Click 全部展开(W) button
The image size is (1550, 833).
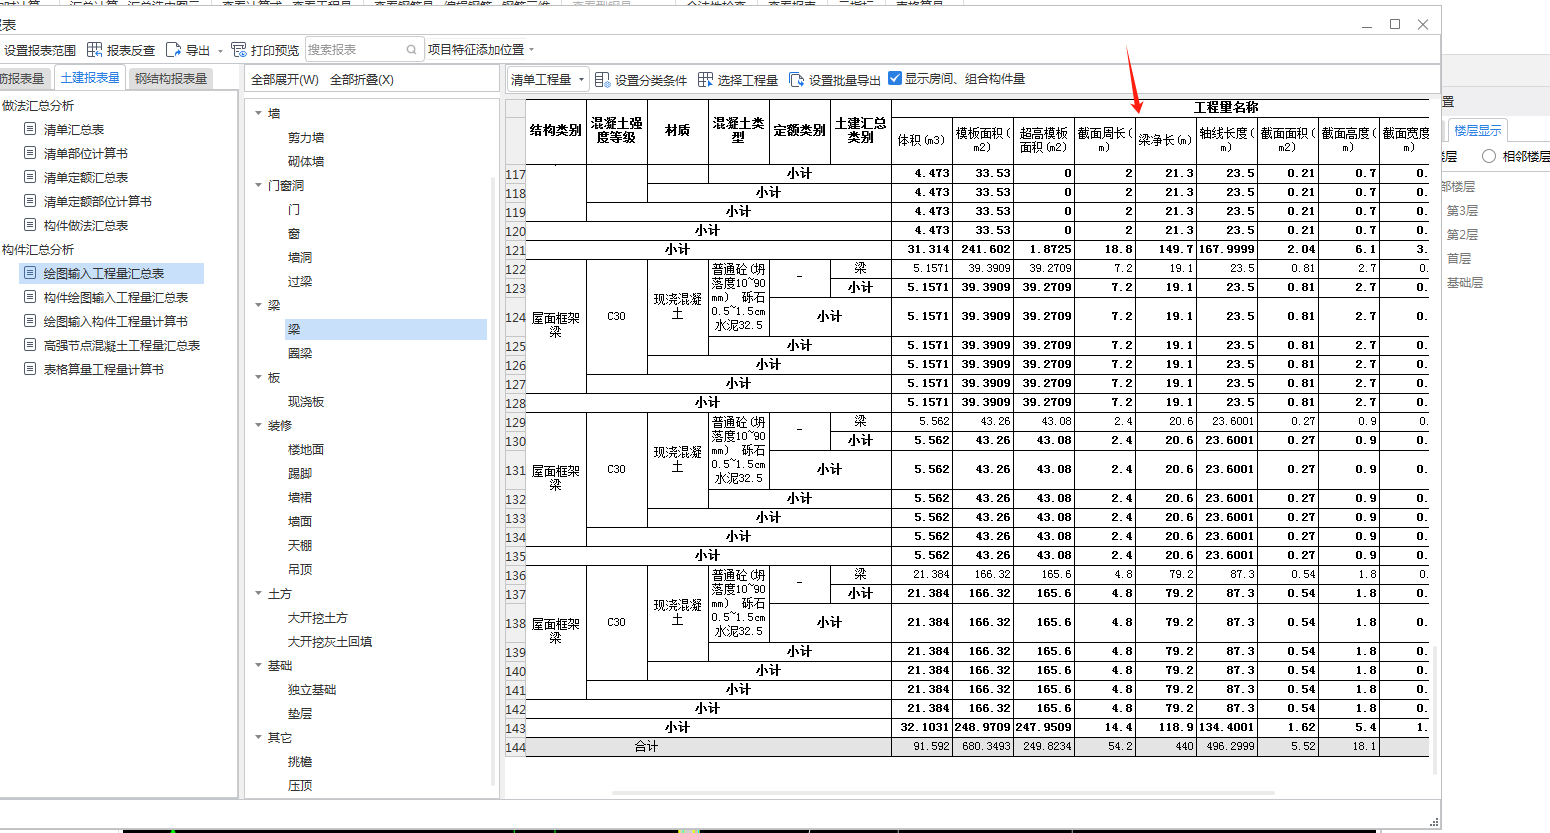(x=285, y=79)
